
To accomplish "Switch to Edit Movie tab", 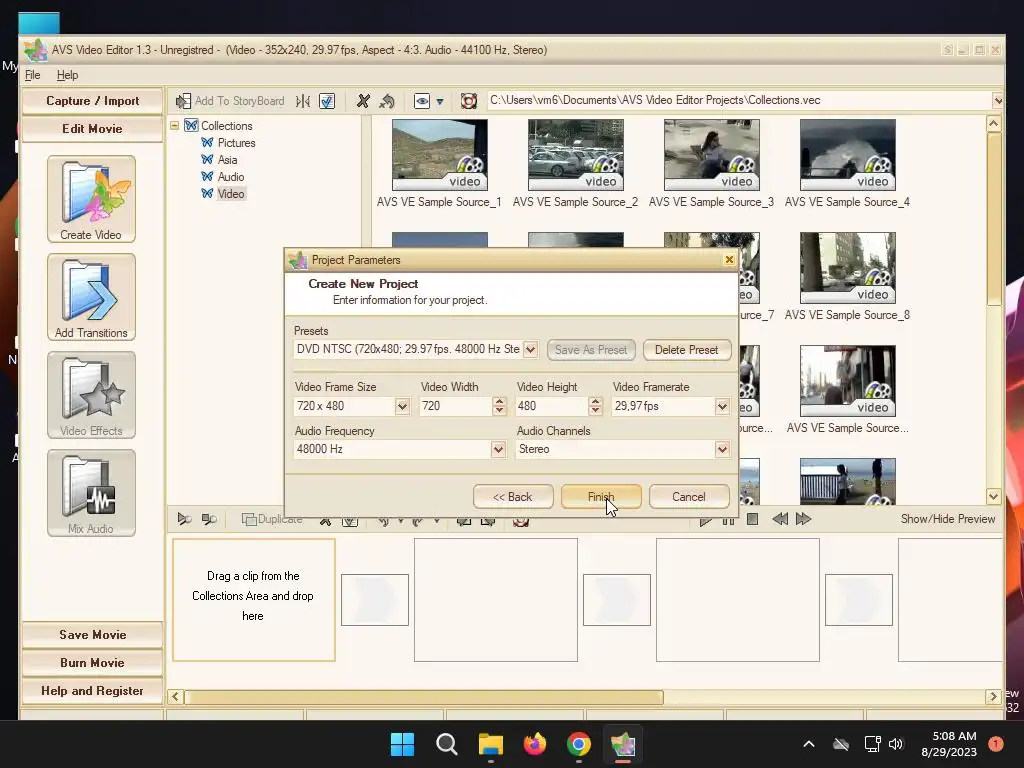I will 92,129.
